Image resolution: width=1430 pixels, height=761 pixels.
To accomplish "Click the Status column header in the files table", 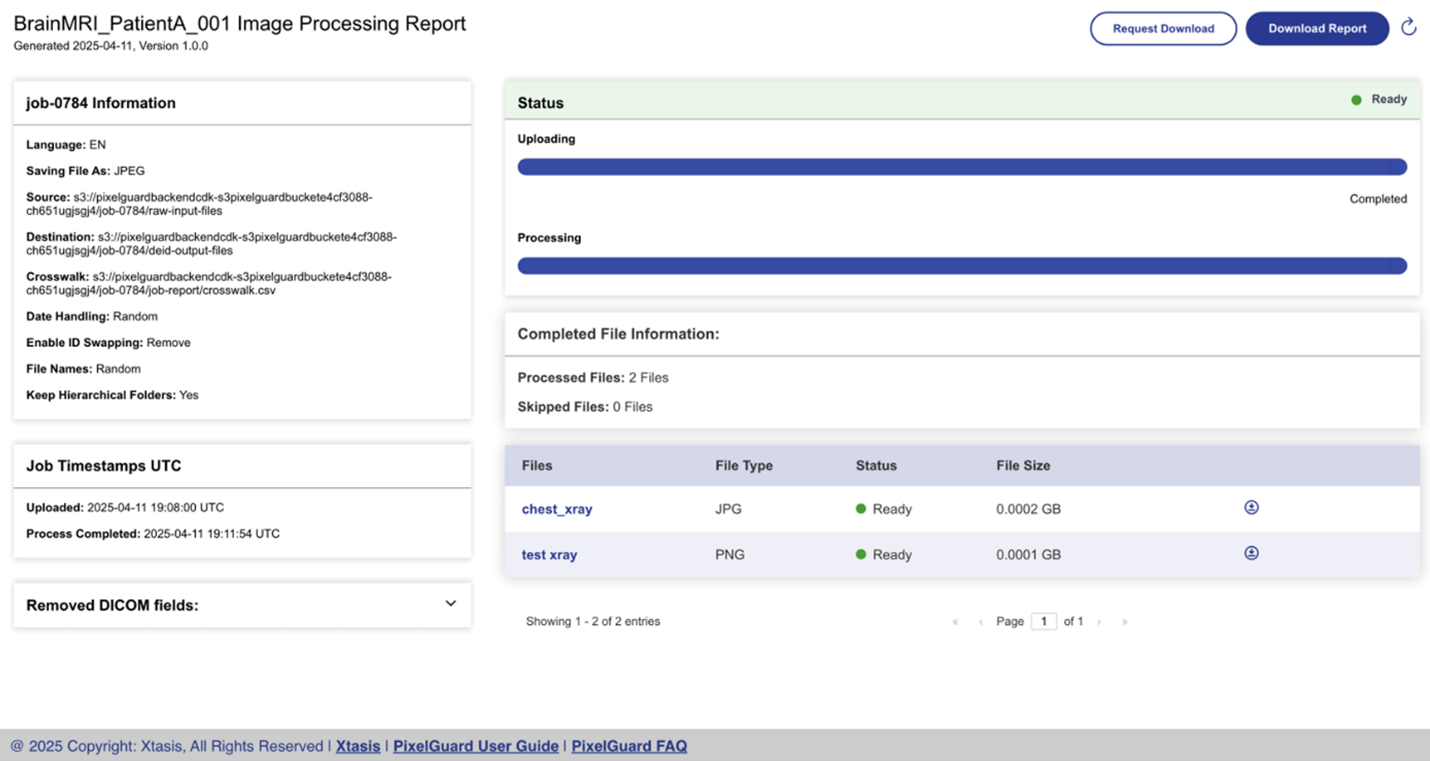I will 876,466.
